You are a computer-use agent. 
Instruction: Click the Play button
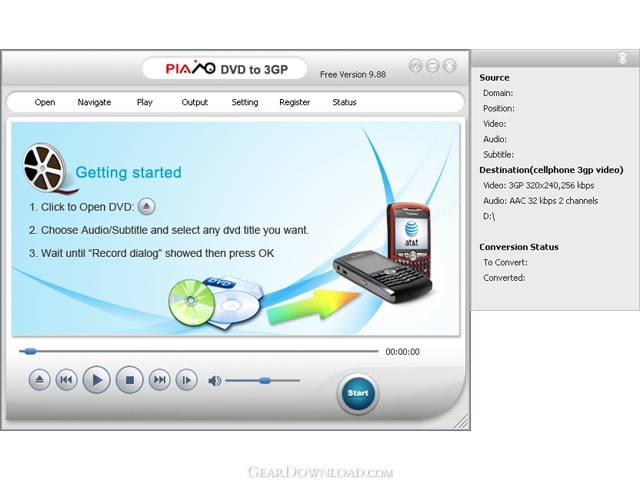pos(96,380)
